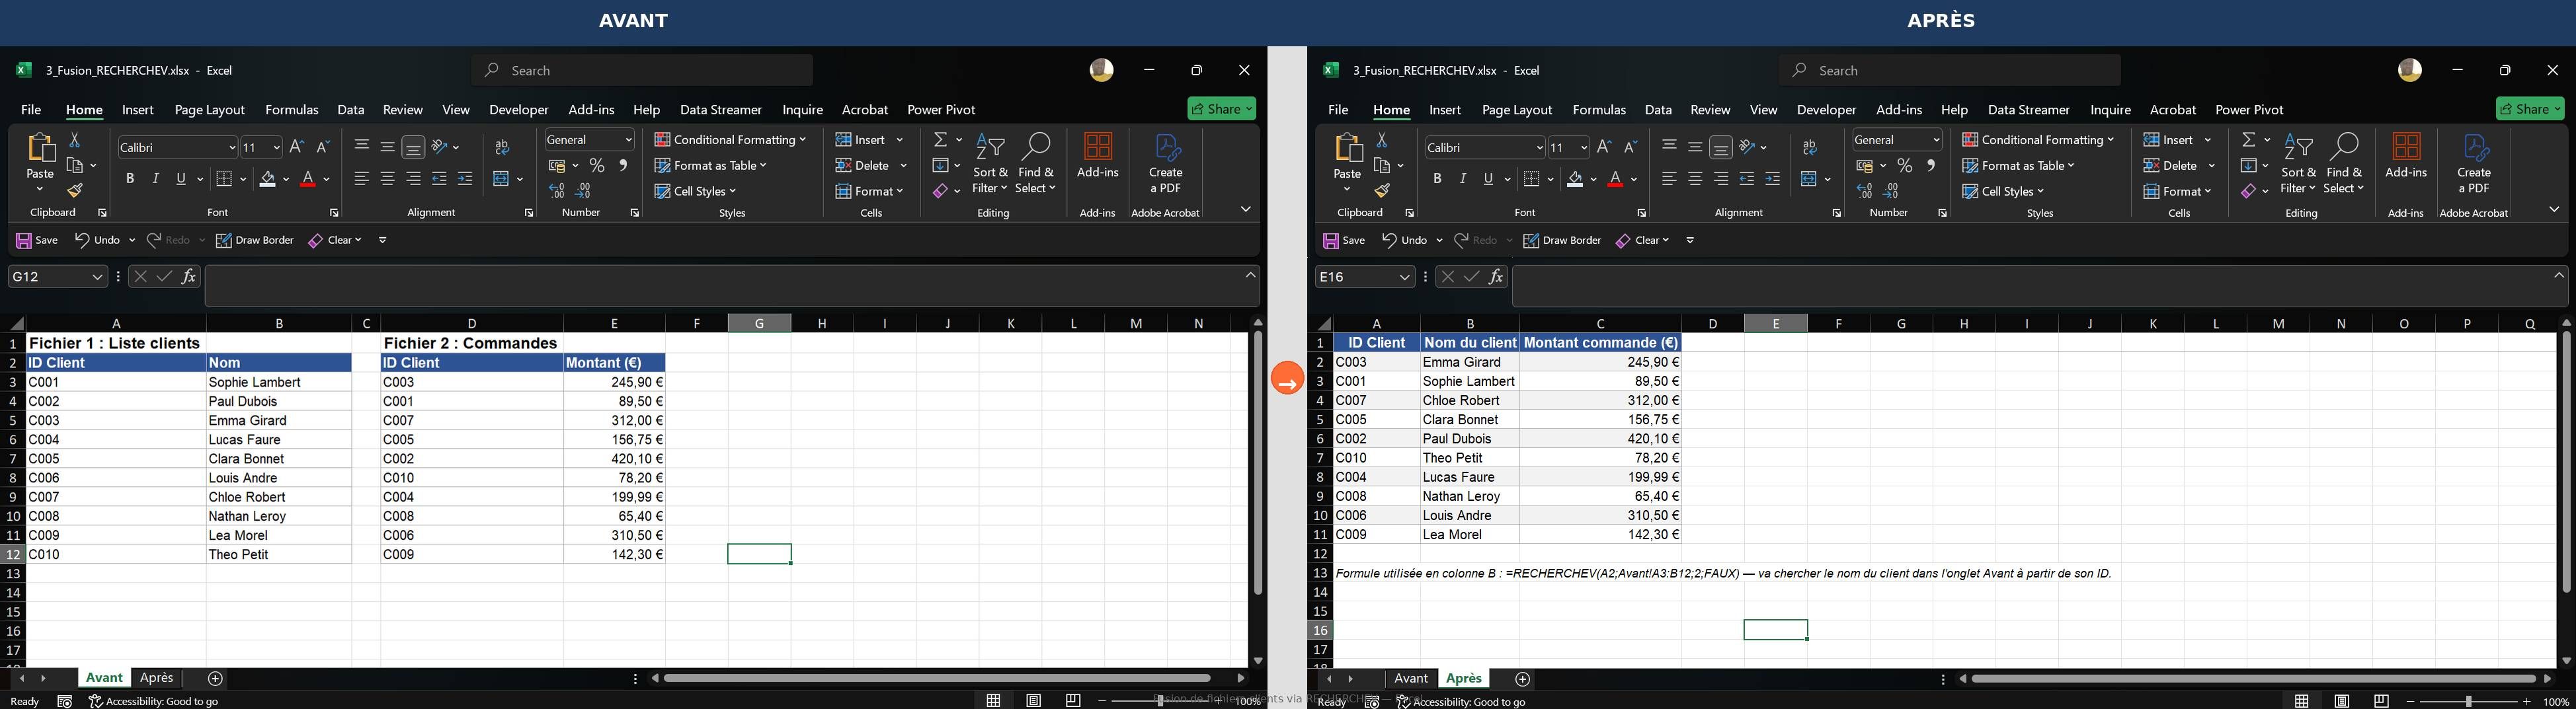This screenshot has width=2576, height=709.
Task: Click Insert Function fx in left window
Action: point(189,277)
